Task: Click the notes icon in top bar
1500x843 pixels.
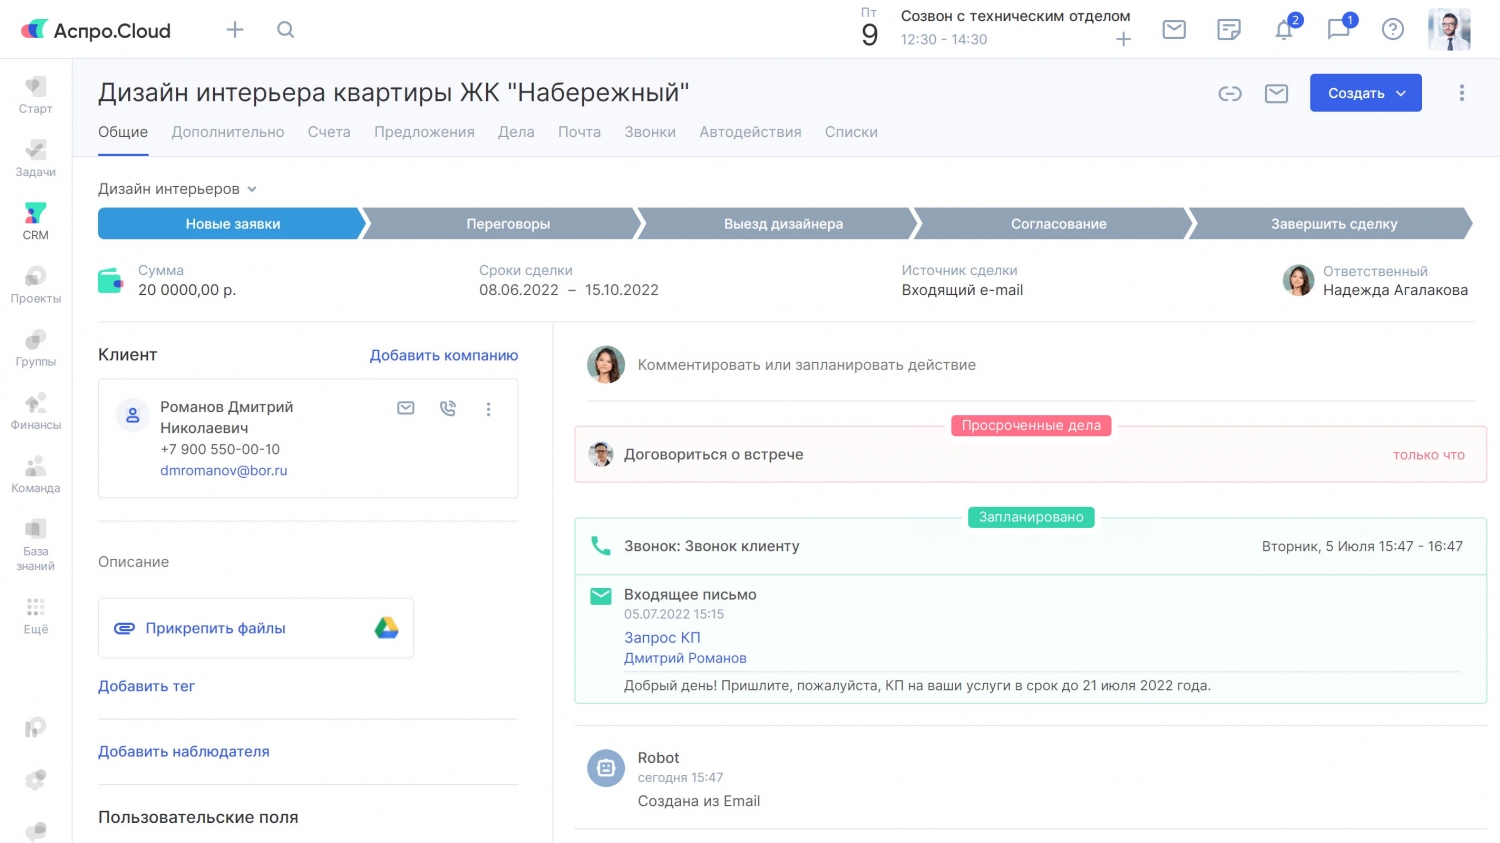Action: pos(1228,30)
